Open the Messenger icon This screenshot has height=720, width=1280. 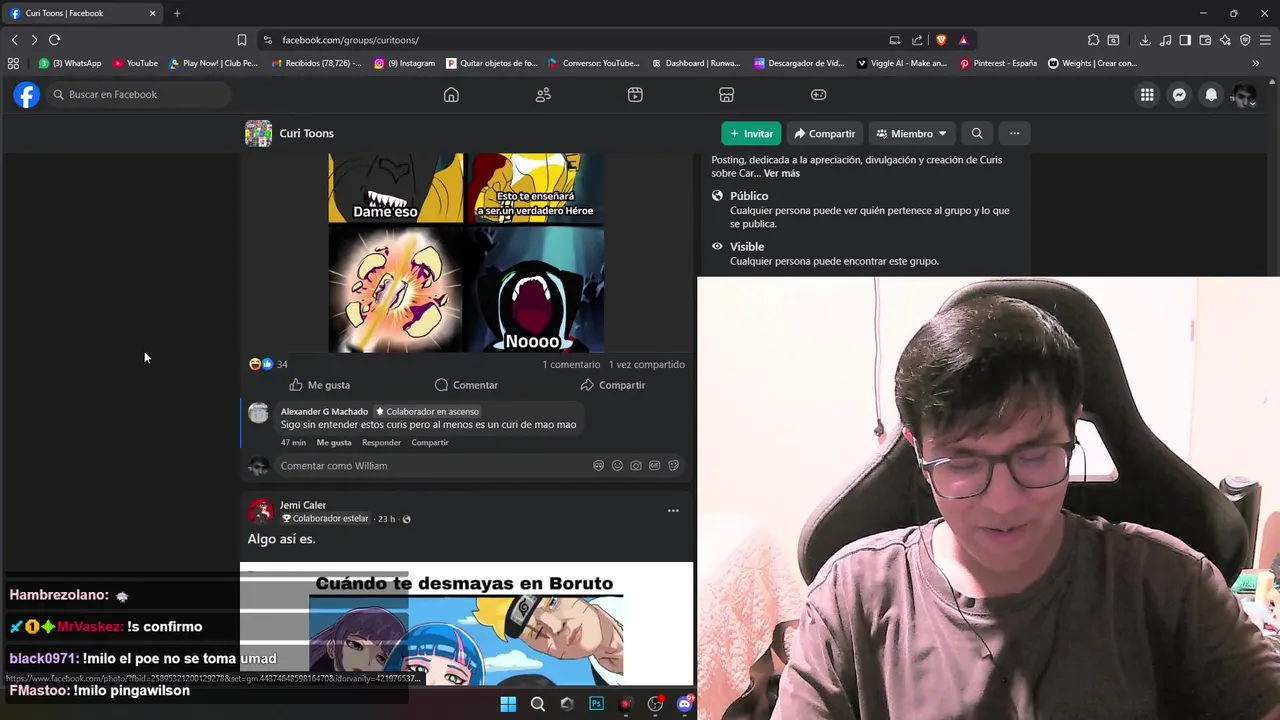point(1179,94)
